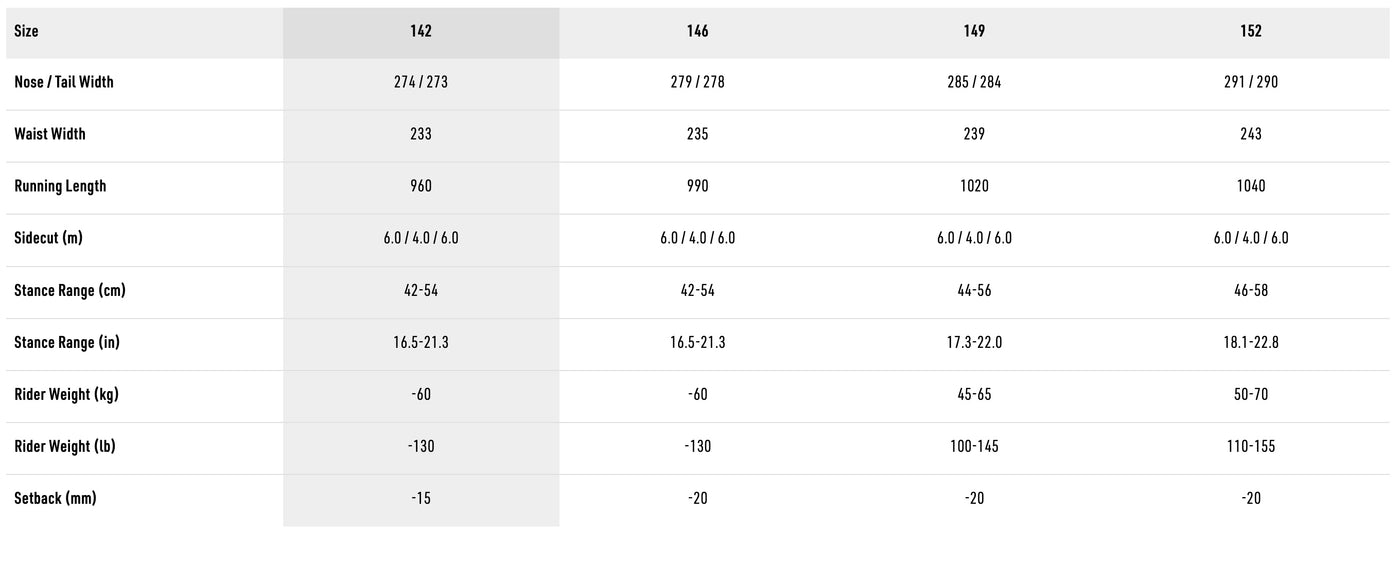Select the Sidecut (m) row label
Screen dimensions: 1400x564
48,238
